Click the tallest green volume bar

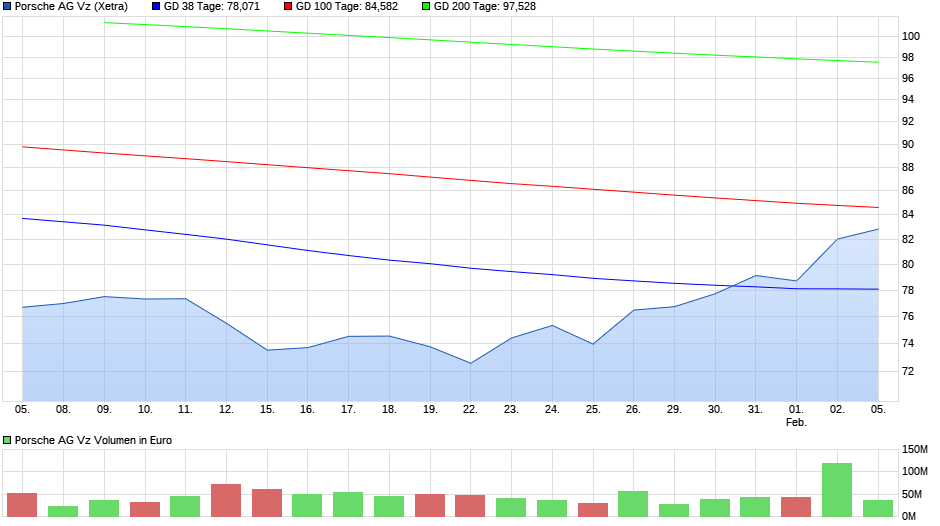pyautogui.click(x=836, y=490)
